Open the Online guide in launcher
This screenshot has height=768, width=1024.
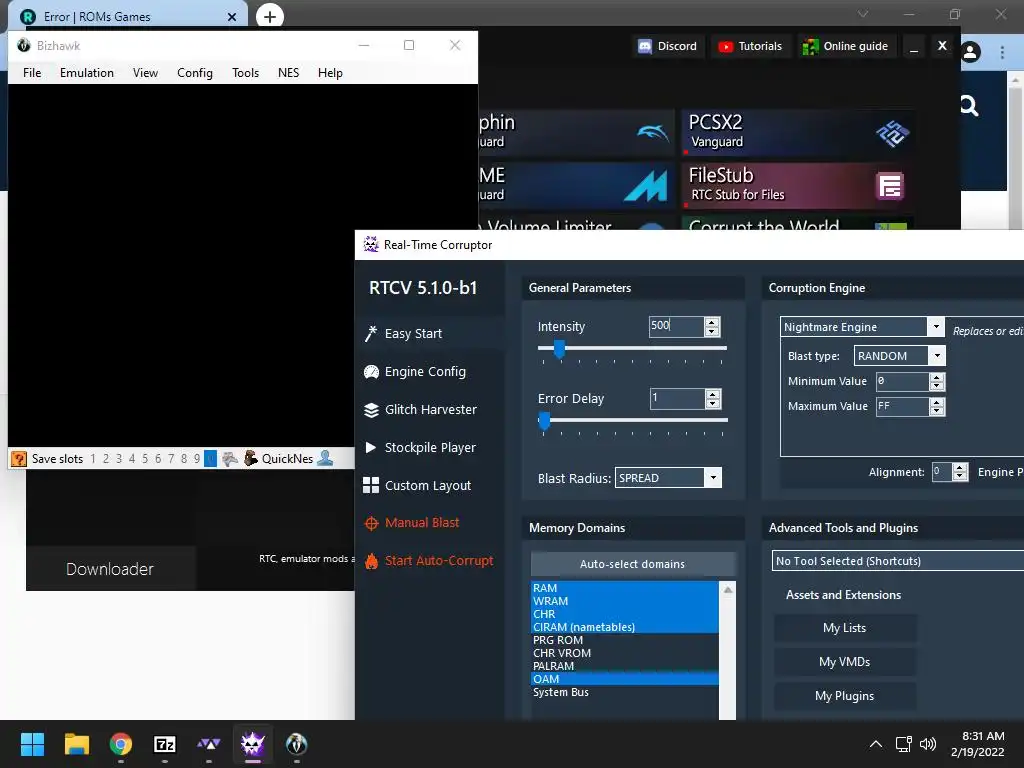point(846,46)
